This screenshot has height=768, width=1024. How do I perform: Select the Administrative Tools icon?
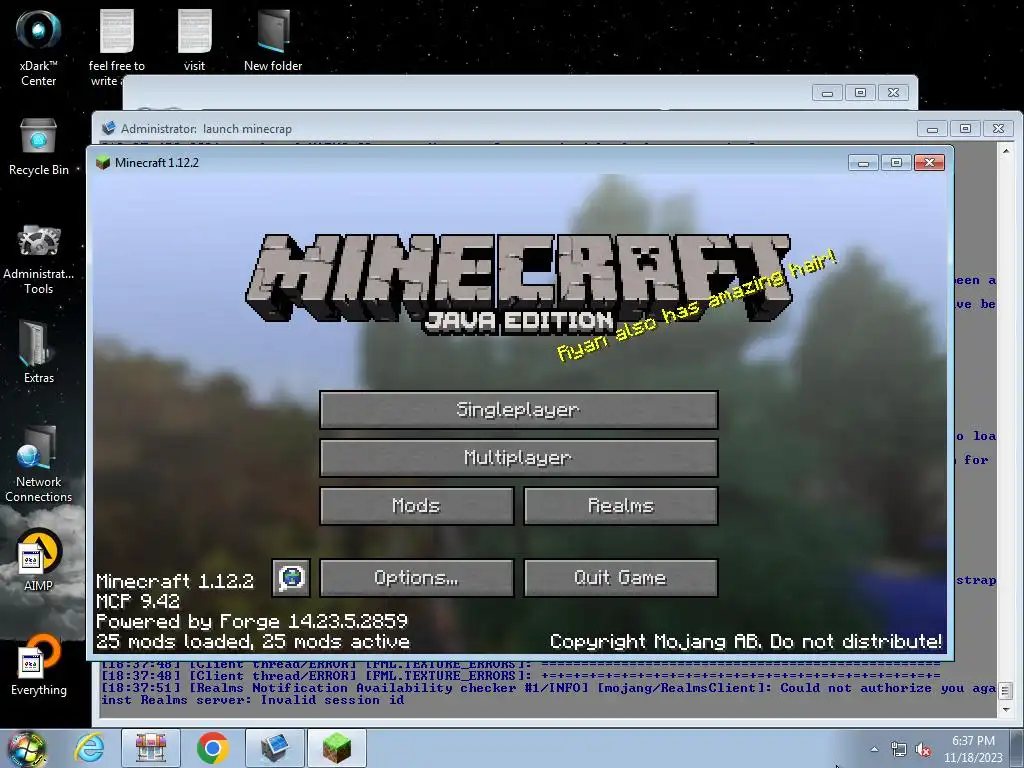39,259
